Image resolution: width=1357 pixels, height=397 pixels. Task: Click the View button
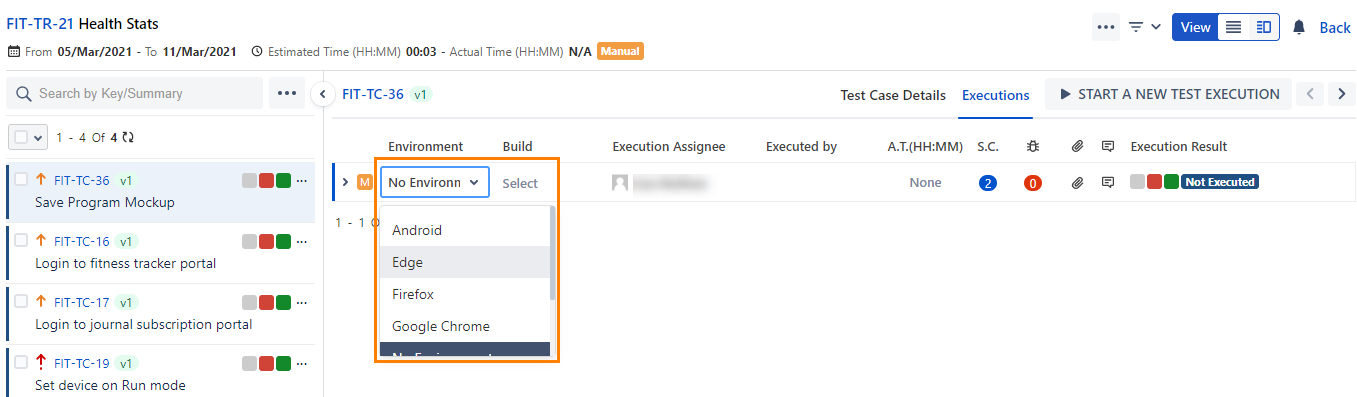pos(1195,27)
